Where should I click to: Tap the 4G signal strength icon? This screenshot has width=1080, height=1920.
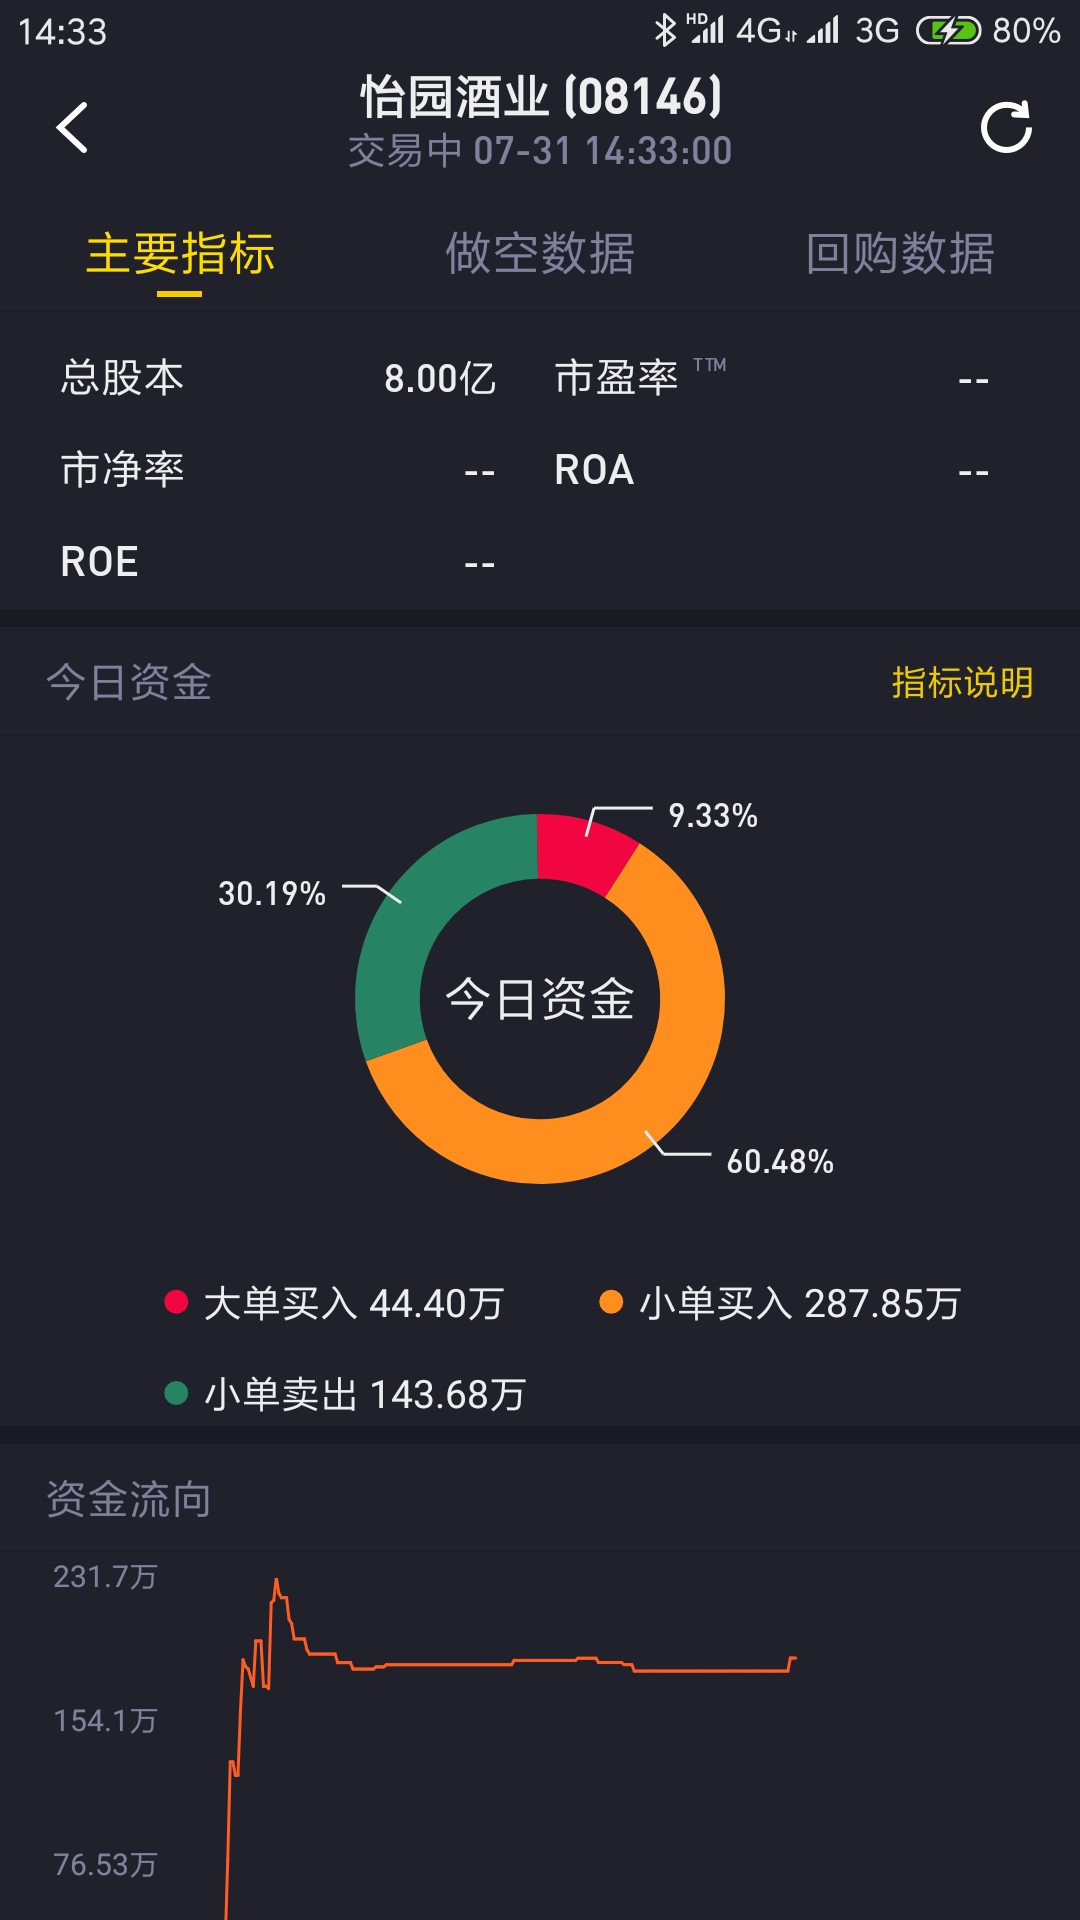coord(707,30)
